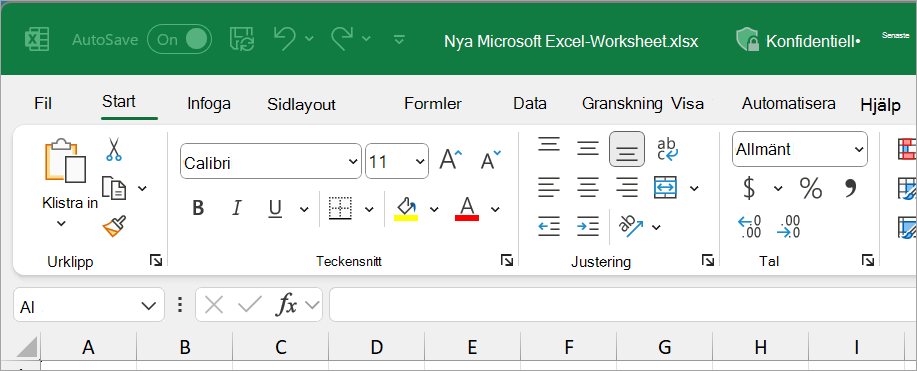The height and width of the screenshot is (371, 917).
Task: Toggle italic formatting
Action: click(236, 208)
